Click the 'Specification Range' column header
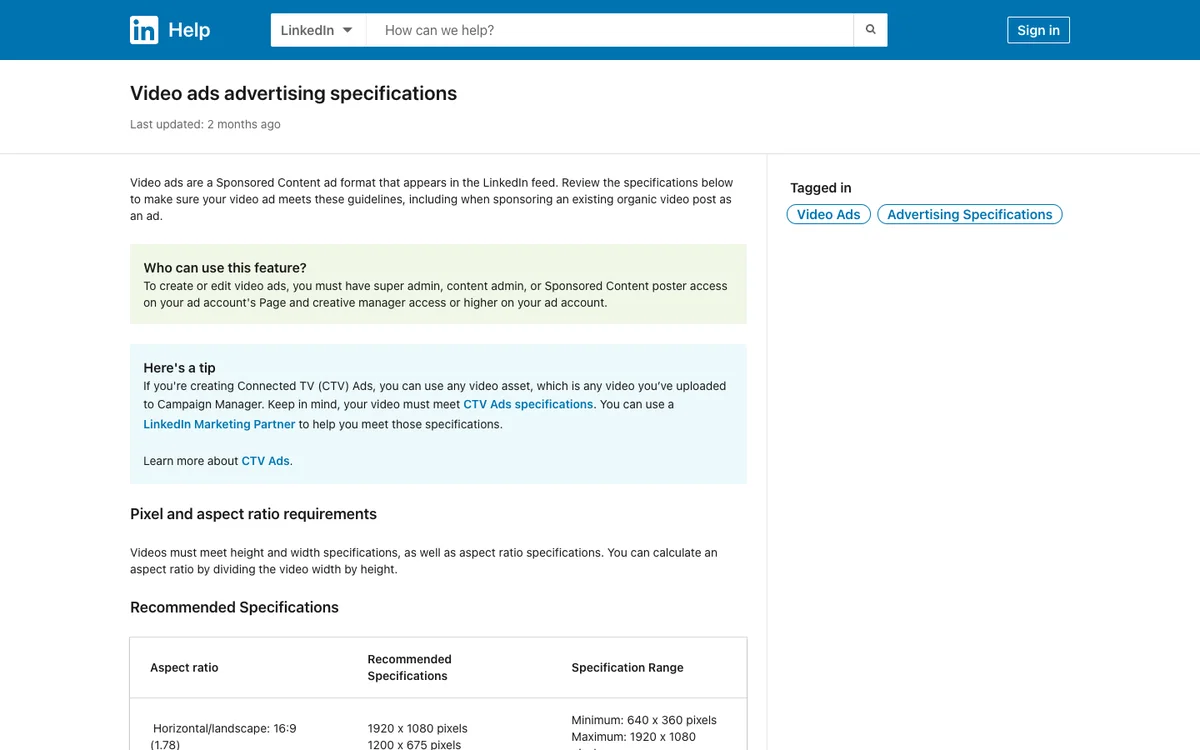Image resolution: width=1200 pixels, height=750 pixels. [627, 668]
